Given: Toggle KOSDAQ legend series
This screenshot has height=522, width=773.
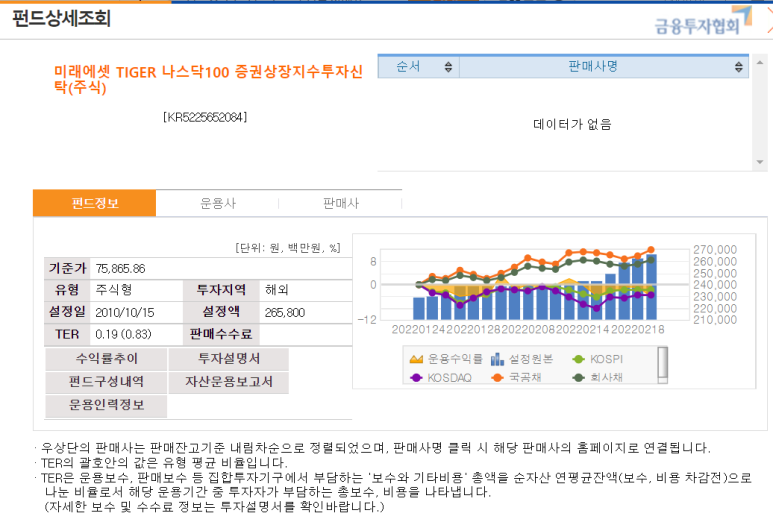Looking at the screenshot, I should (x=440, y=378).
